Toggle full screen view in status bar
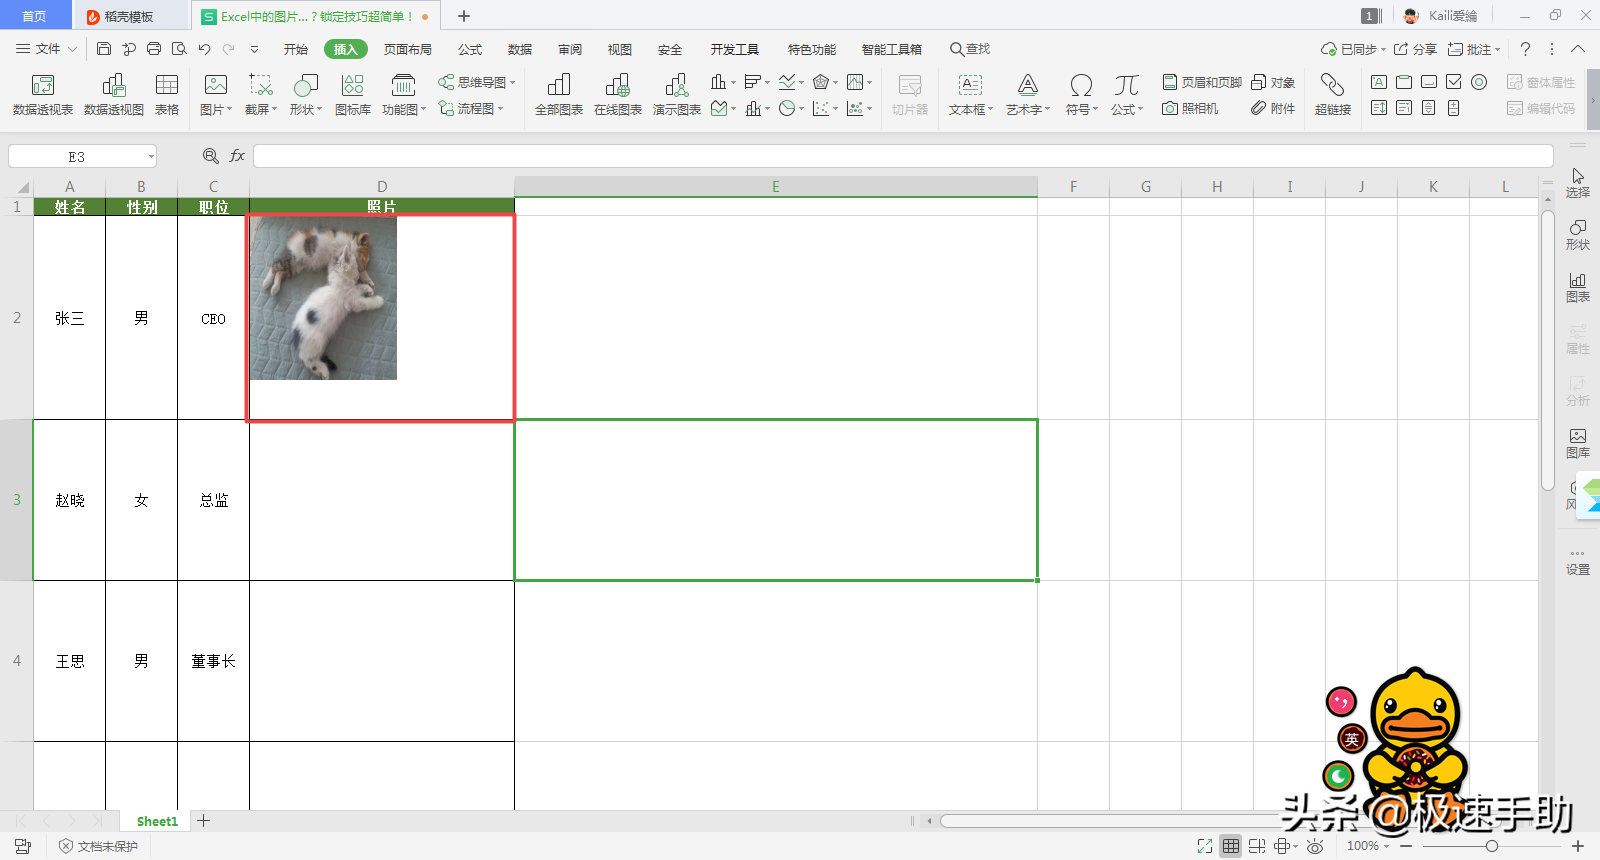The height and width of the screenshot is (860, 1600). coord(1205,846)
